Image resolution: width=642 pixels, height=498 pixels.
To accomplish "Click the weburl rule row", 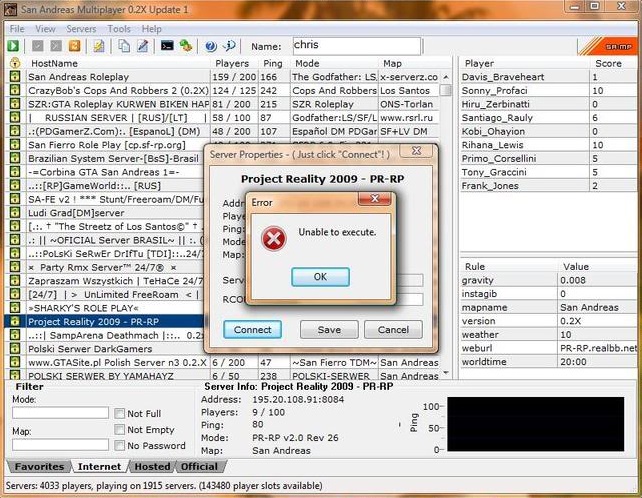I will pos(548,348).
